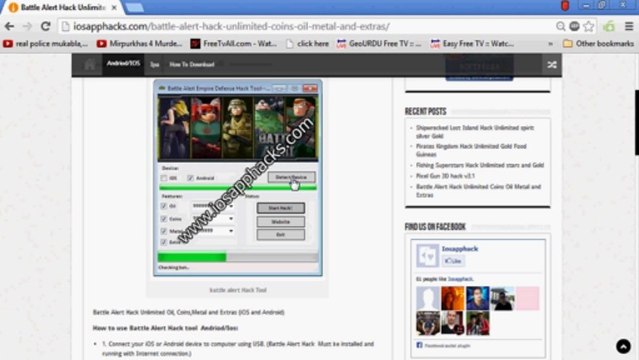Click the Facebook social plugin icon
Image resolution: width=639 pixels, height=360 pixels.
(x=419, y=345)
